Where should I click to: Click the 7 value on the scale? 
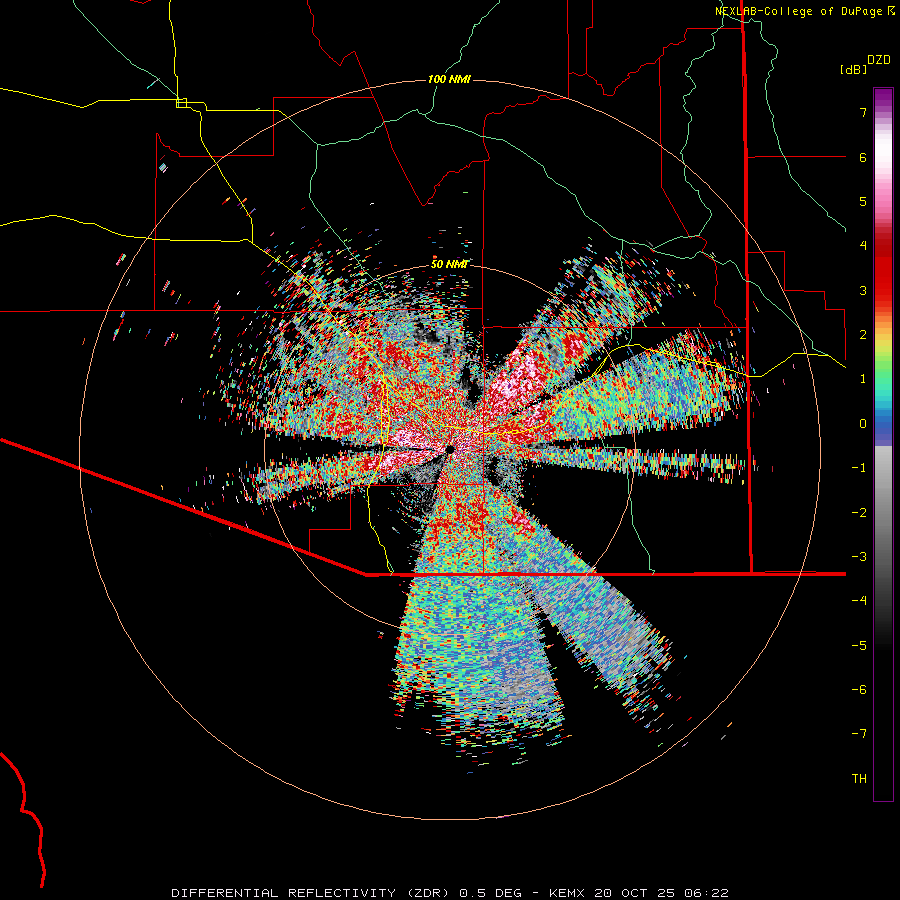863,112
